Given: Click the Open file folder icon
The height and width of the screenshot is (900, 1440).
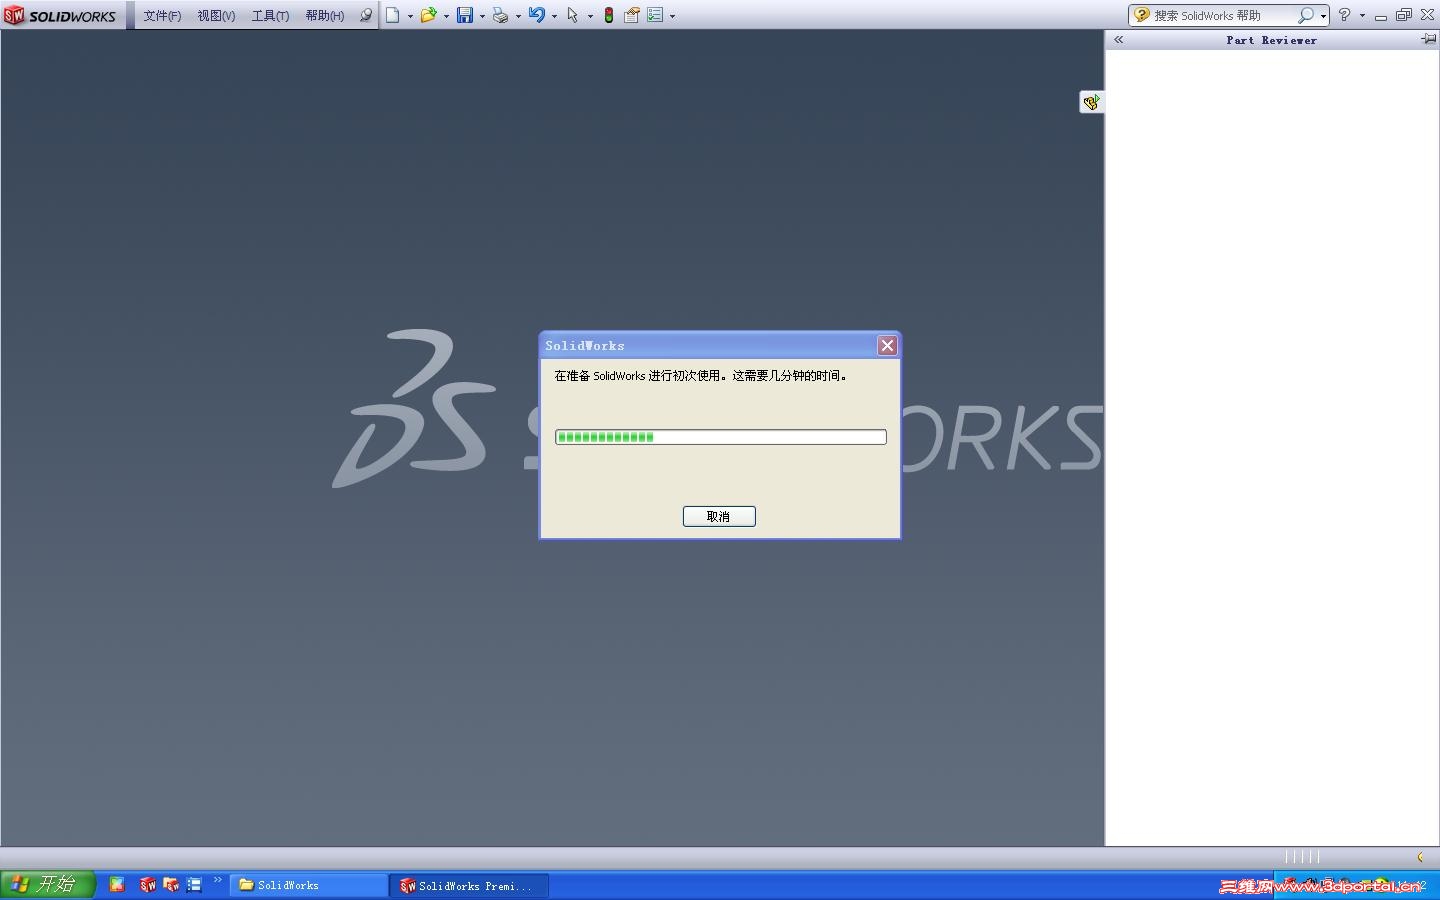Looking at the screenshot, I should click(x=429, y=15).
